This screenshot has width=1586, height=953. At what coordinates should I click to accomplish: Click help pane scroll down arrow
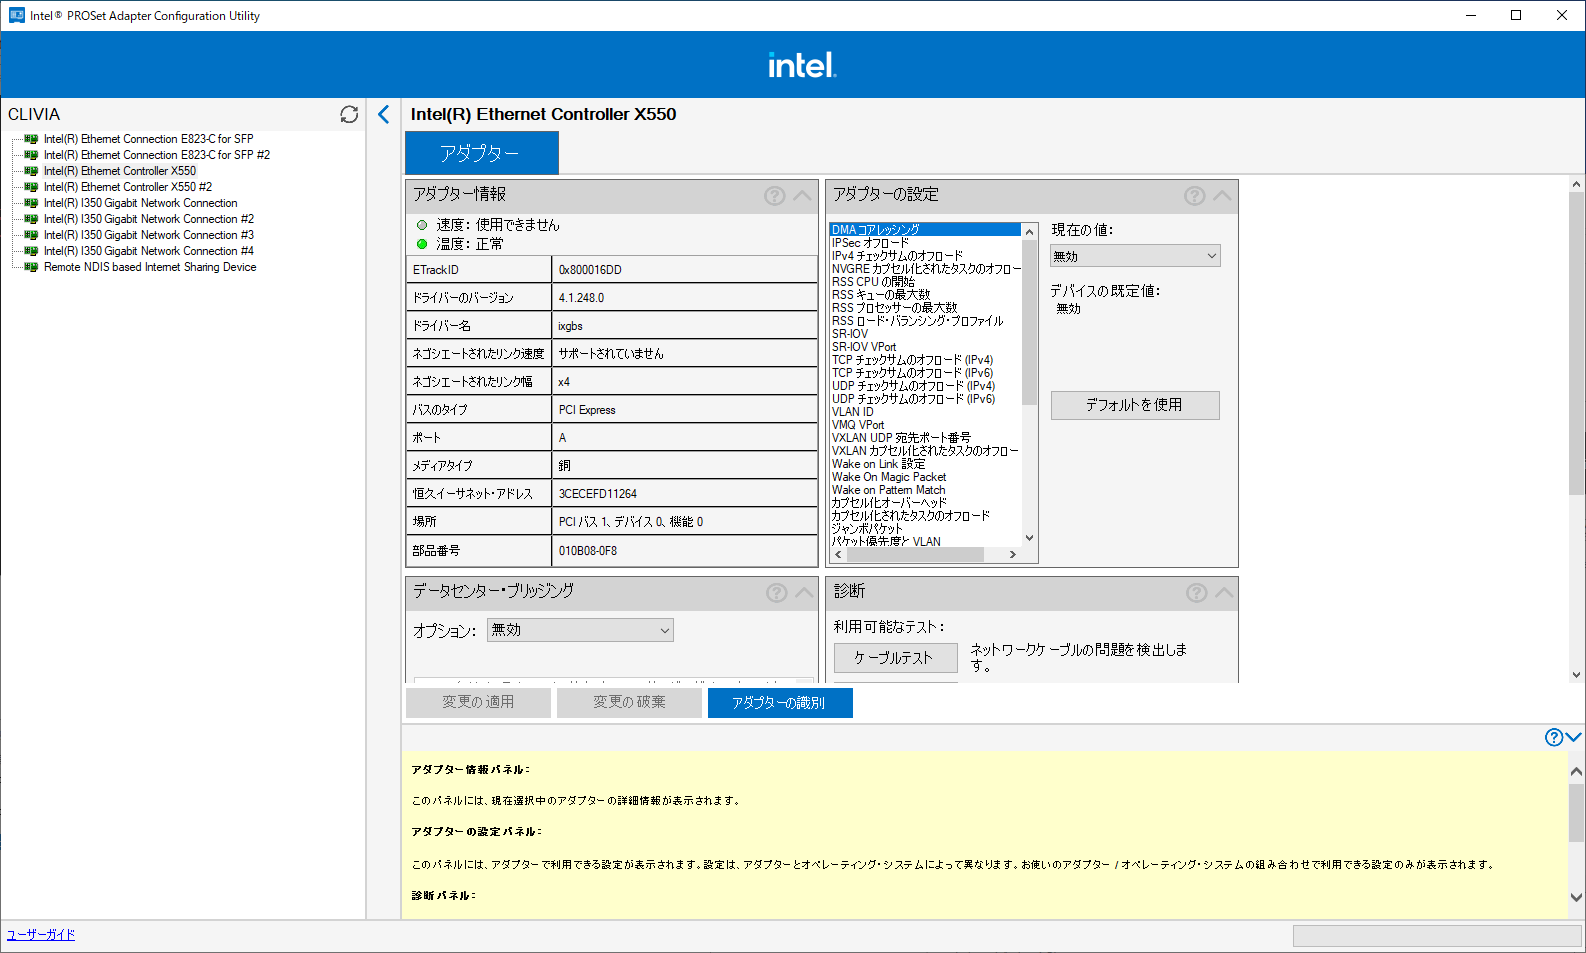tap(1576, 897)
